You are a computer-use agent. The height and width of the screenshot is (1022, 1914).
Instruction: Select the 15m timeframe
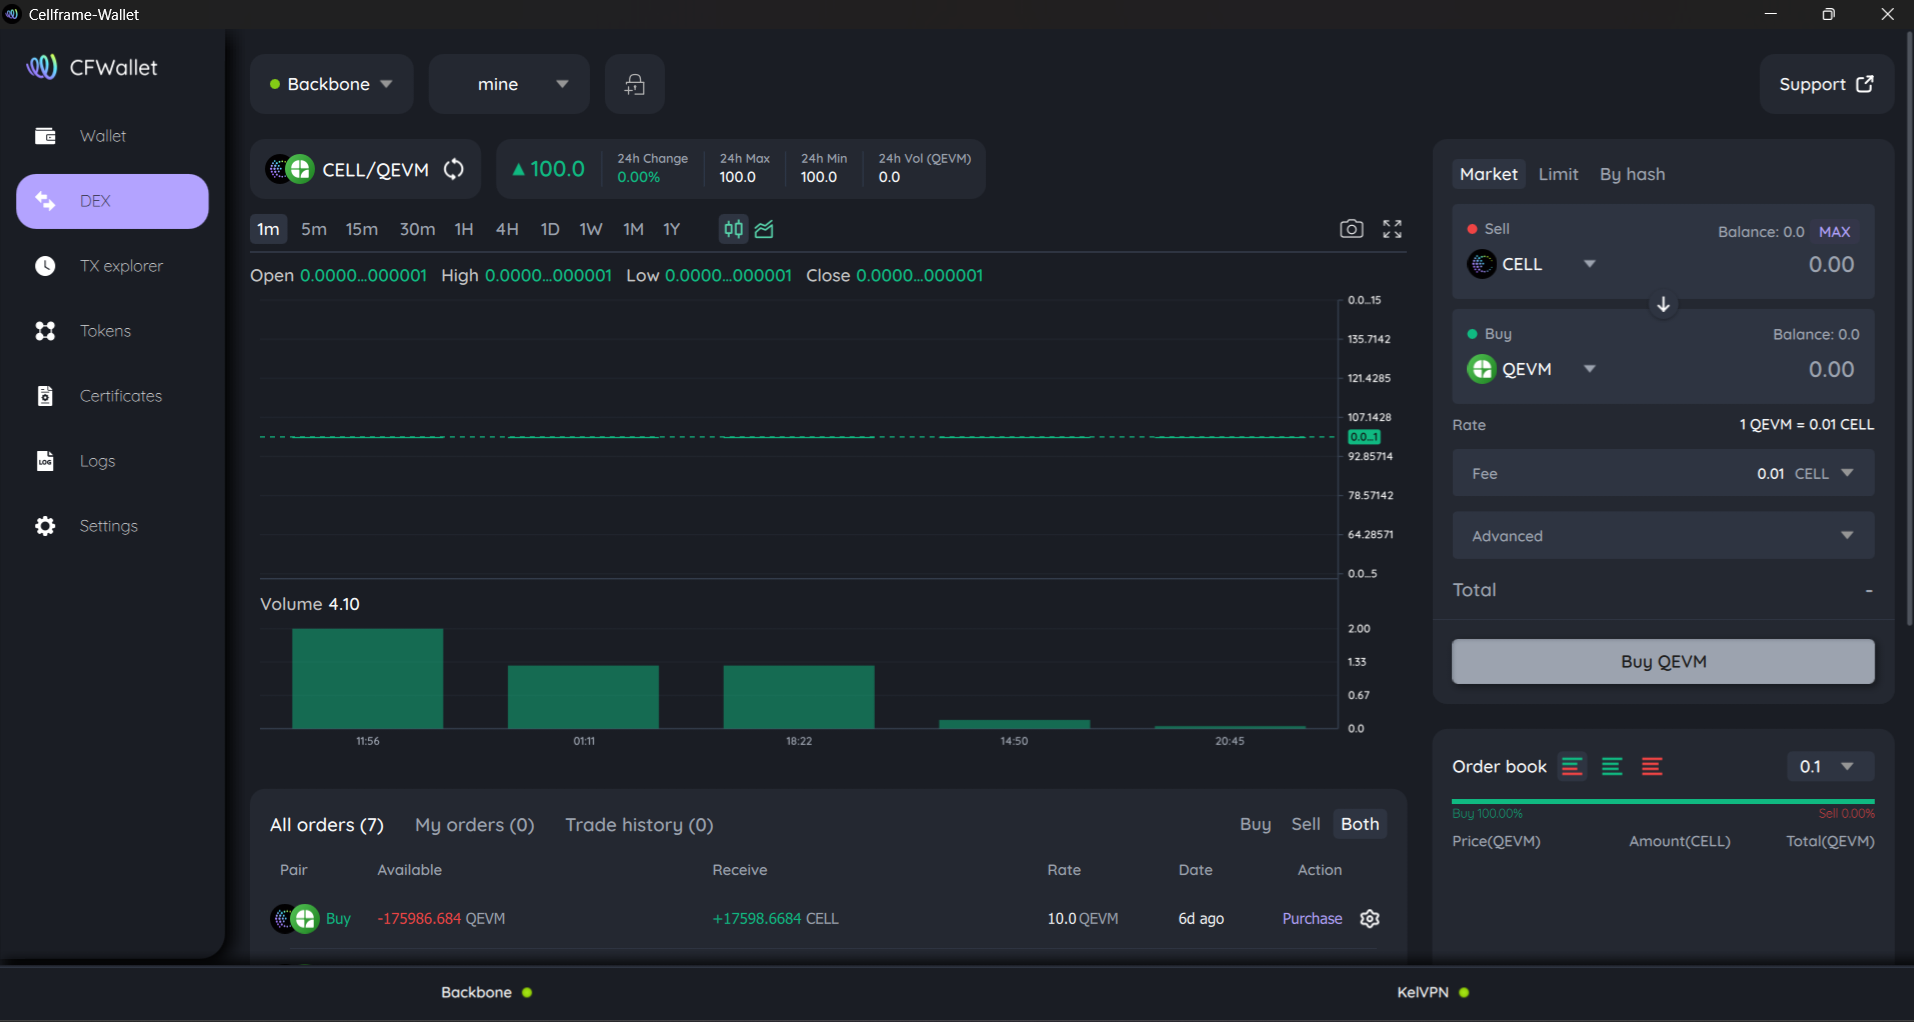tap(362, 229)
